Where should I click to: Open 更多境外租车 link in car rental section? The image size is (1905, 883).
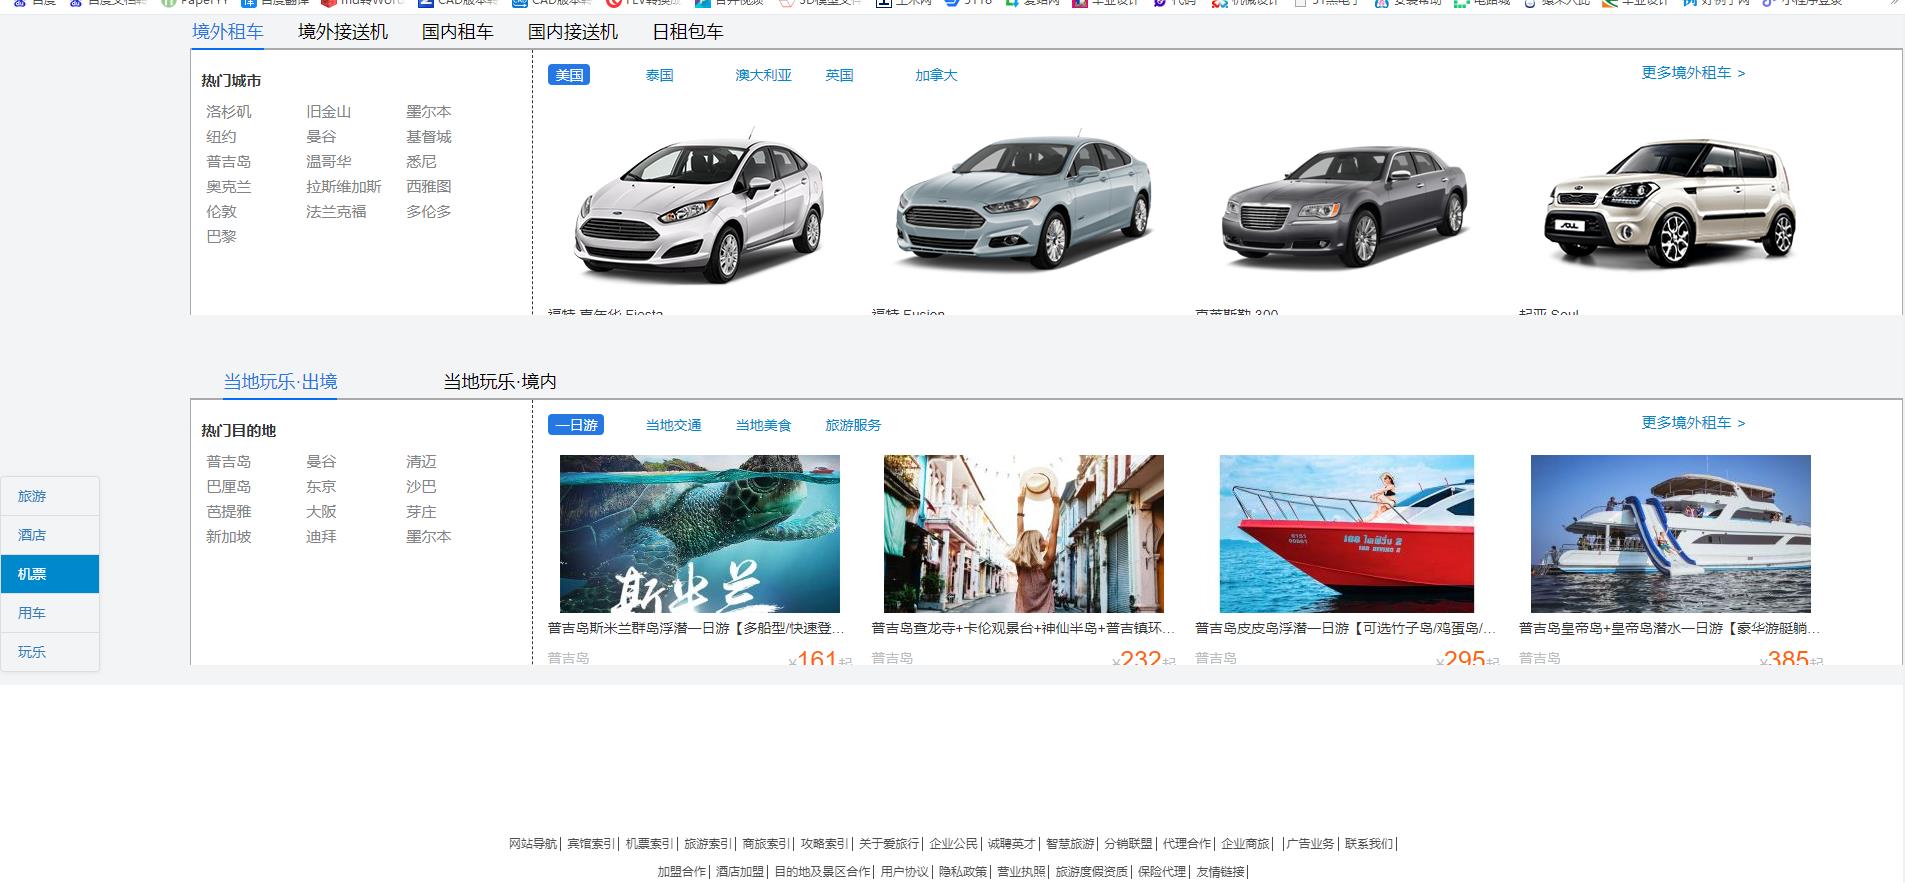[1693, 73]
